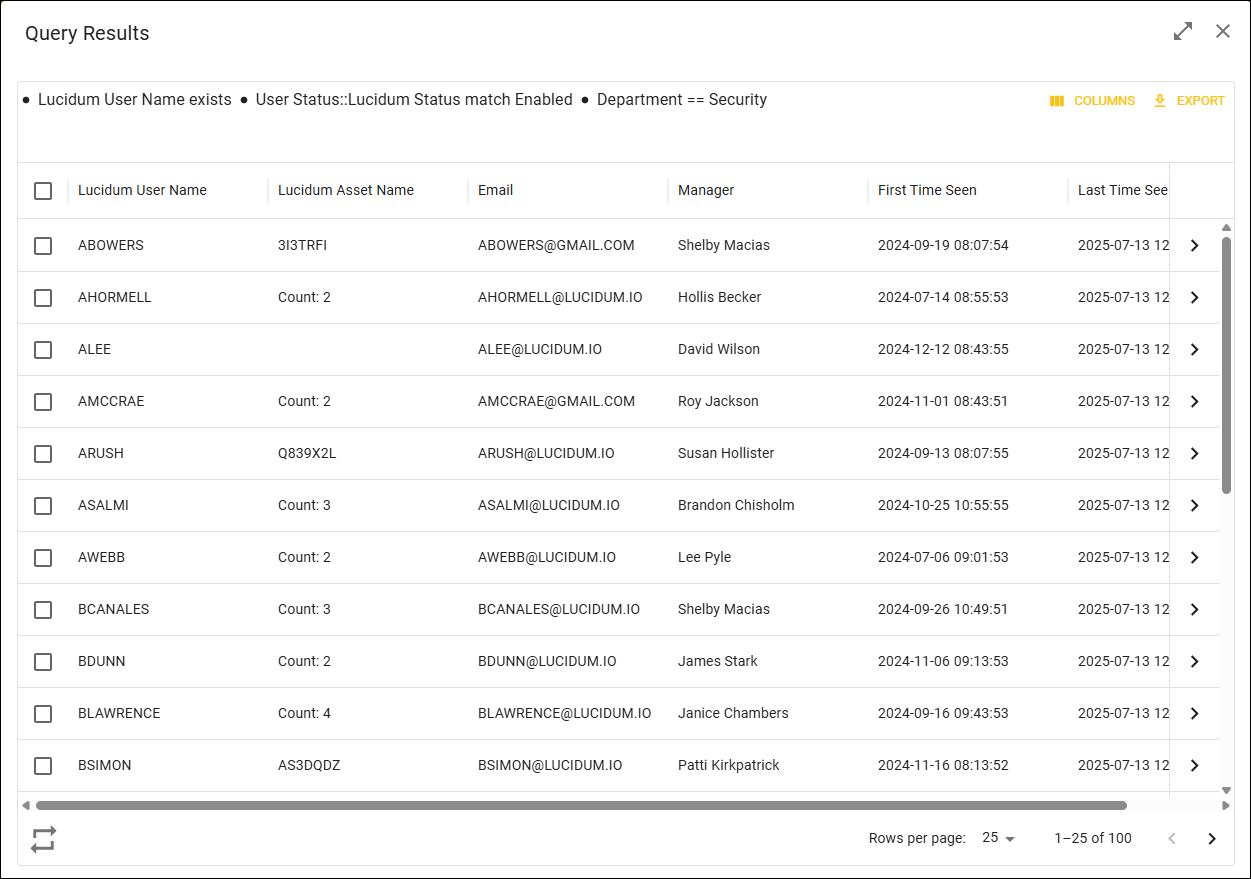The image size is (1251, 879).
Task: Click the "1–25 of 100" pagination text
Action: tap(1093, 838)
